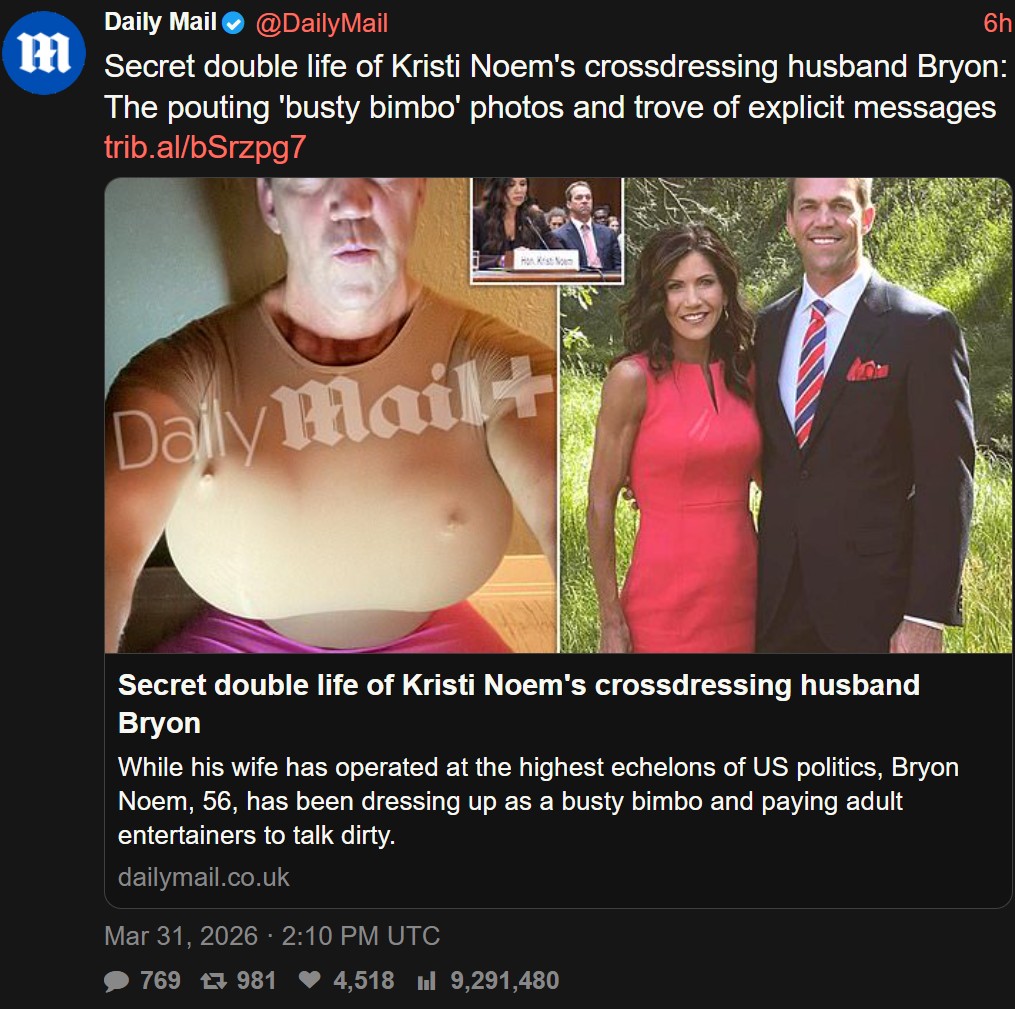The height and width of the screenshot is (1009, 1015).
Task: Click the card description starting 'While his wife'
Action: tap(538, 801)
